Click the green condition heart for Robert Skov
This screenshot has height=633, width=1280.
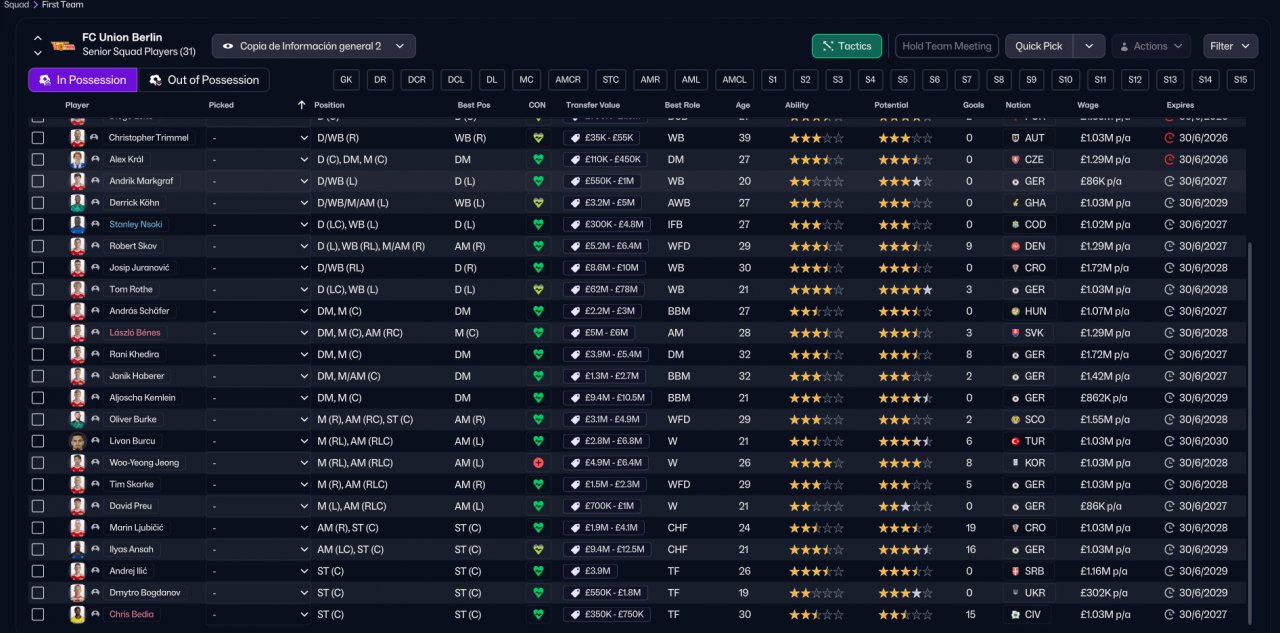538,246
